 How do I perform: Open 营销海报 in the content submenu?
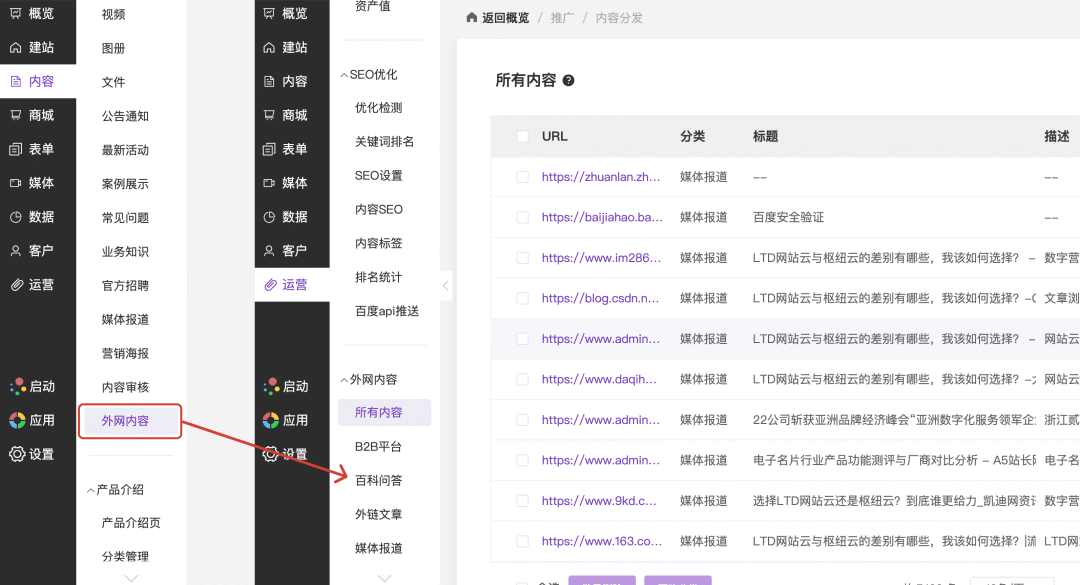(125, 353)
